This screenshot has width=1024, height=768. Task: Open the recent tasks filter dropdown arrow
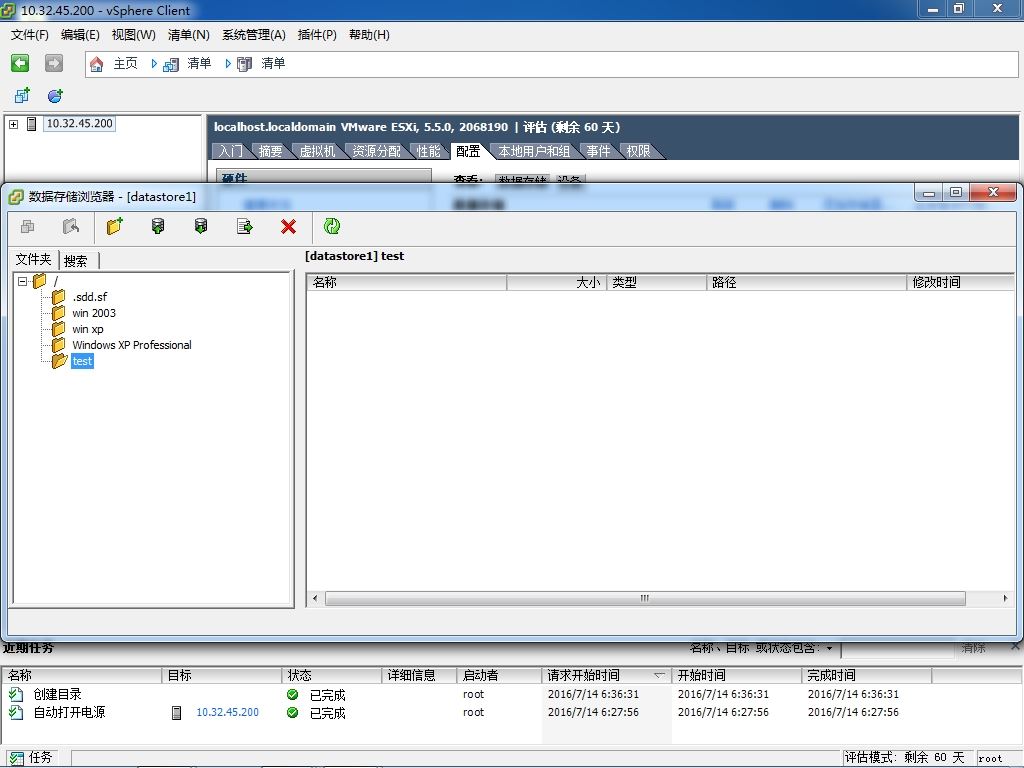tap(829, 648)
